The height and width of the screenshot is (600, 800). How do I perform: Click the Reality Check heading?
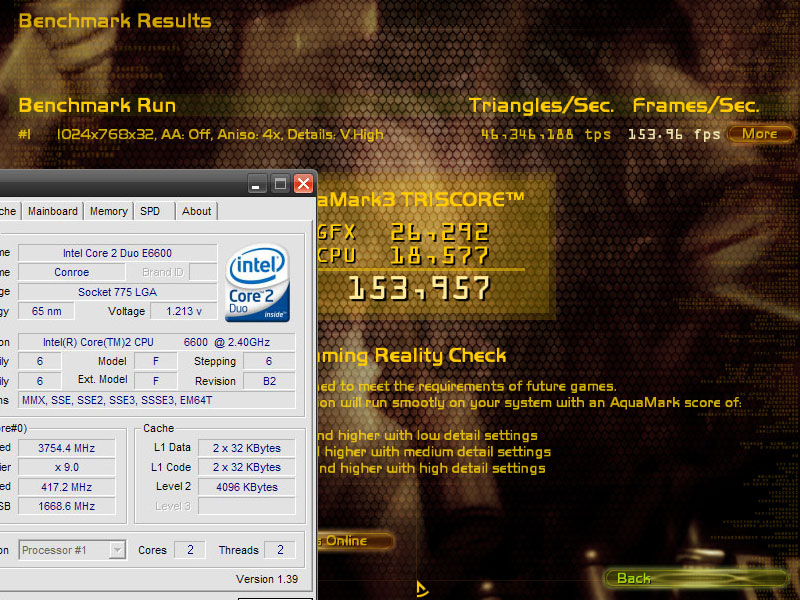[x=412, y=355]
